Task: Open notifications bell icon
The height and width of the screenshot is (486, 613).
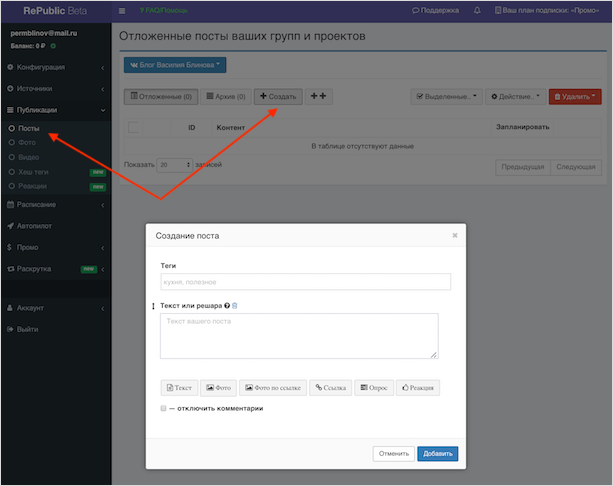Action: 477,10
